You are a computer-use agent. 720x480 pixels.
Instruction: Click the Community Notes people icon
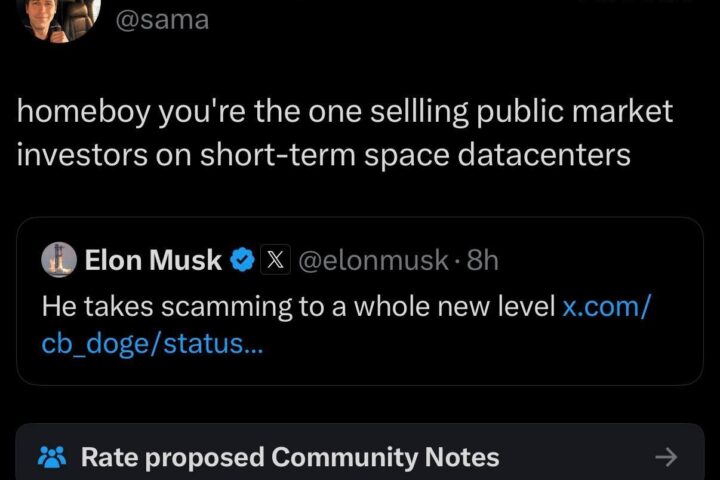tap(52, 457)
